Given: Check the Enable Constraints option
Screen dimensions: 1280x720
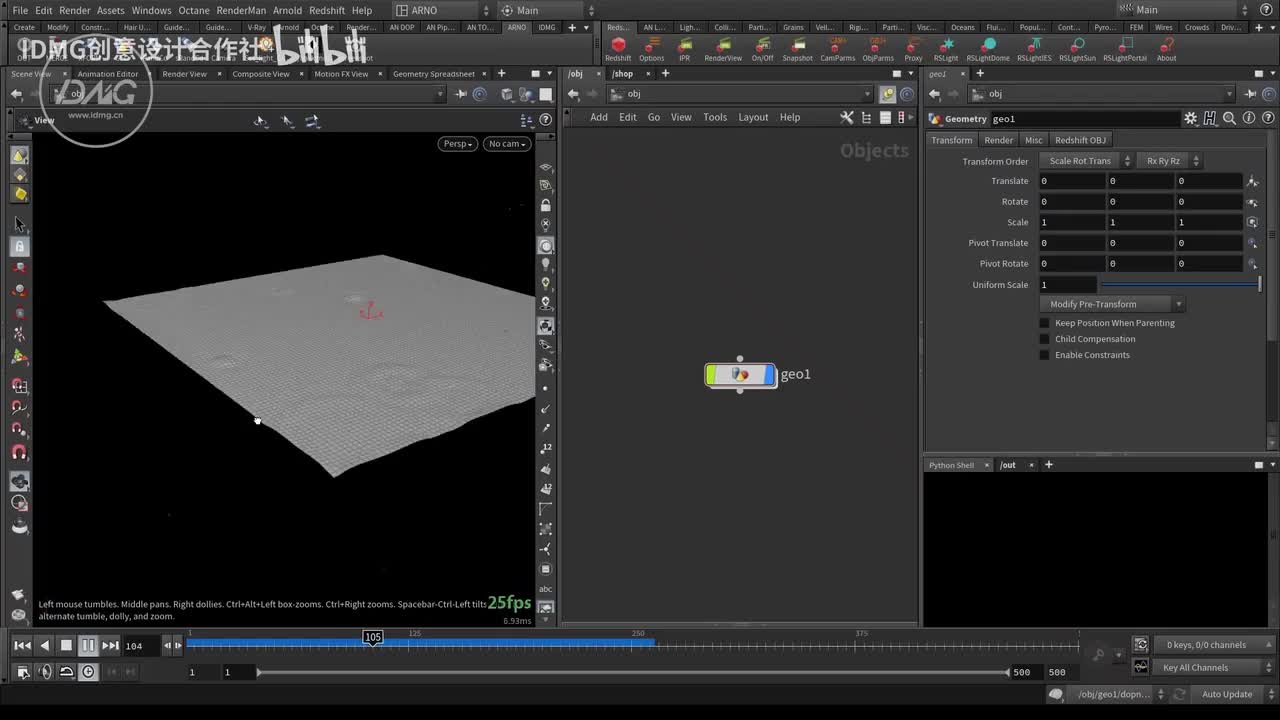Looking at the screenshot, I should tap(1045, 355).
